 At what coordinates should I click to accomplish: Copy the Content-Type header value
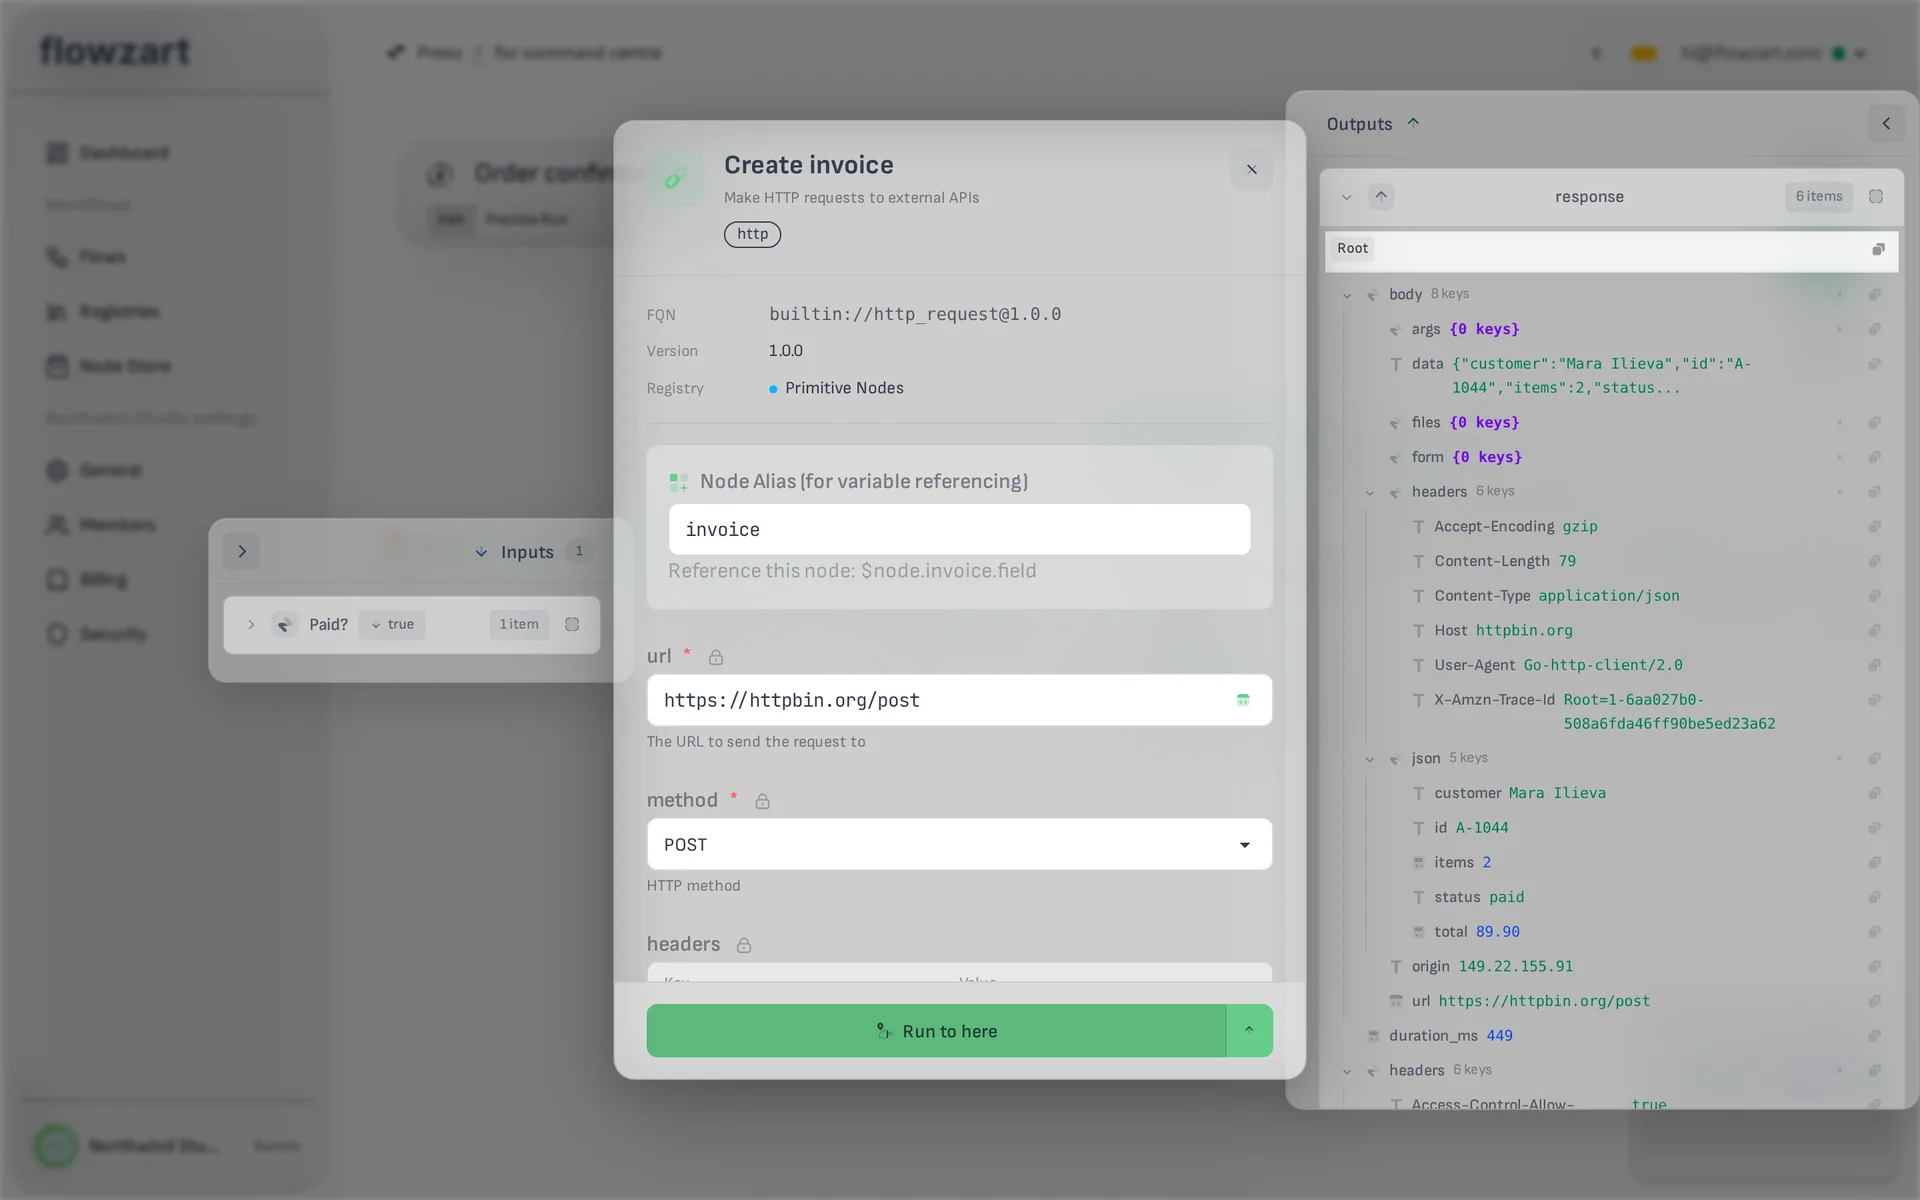pos(1875,596)
